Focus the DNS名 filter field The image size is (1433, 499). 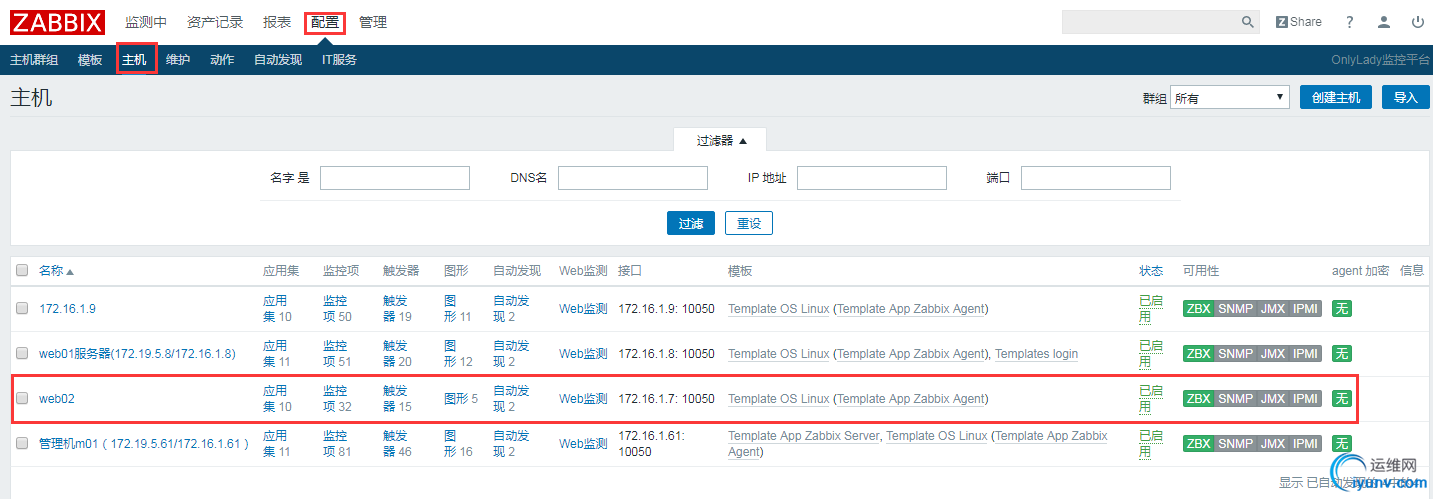633,178
